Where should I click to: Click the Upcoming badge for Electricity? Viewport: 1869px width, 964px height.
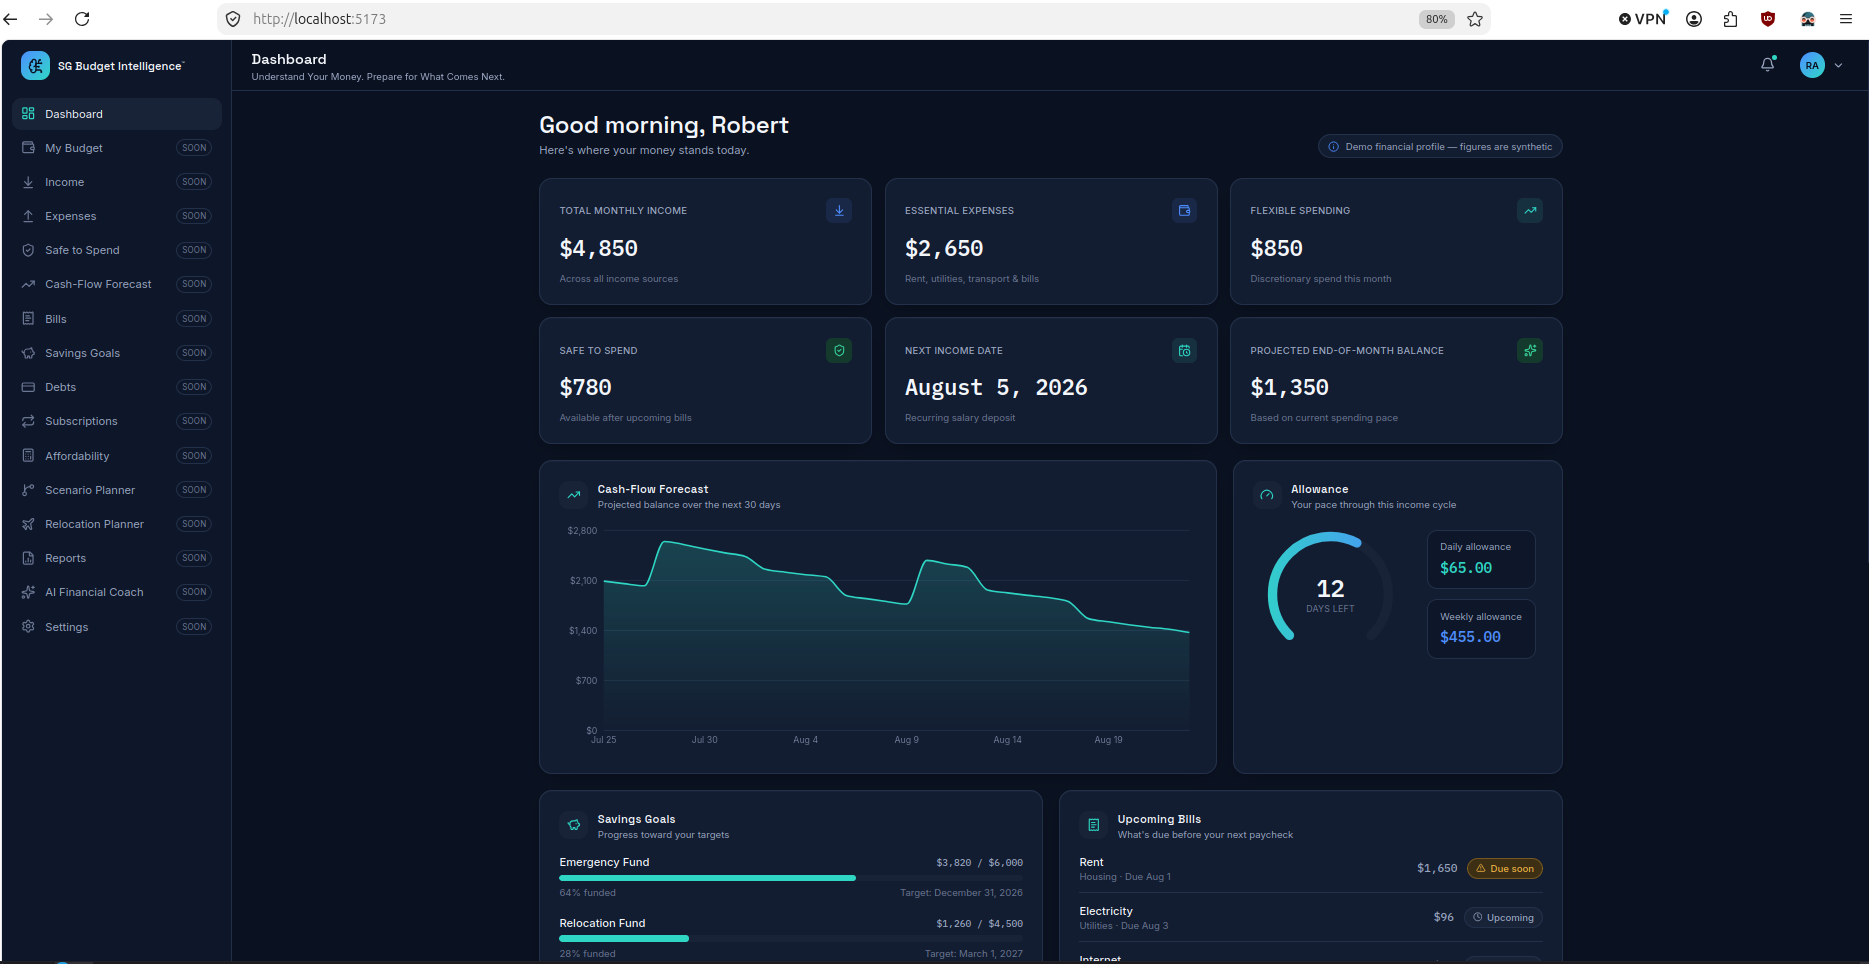pos(1503,918)
